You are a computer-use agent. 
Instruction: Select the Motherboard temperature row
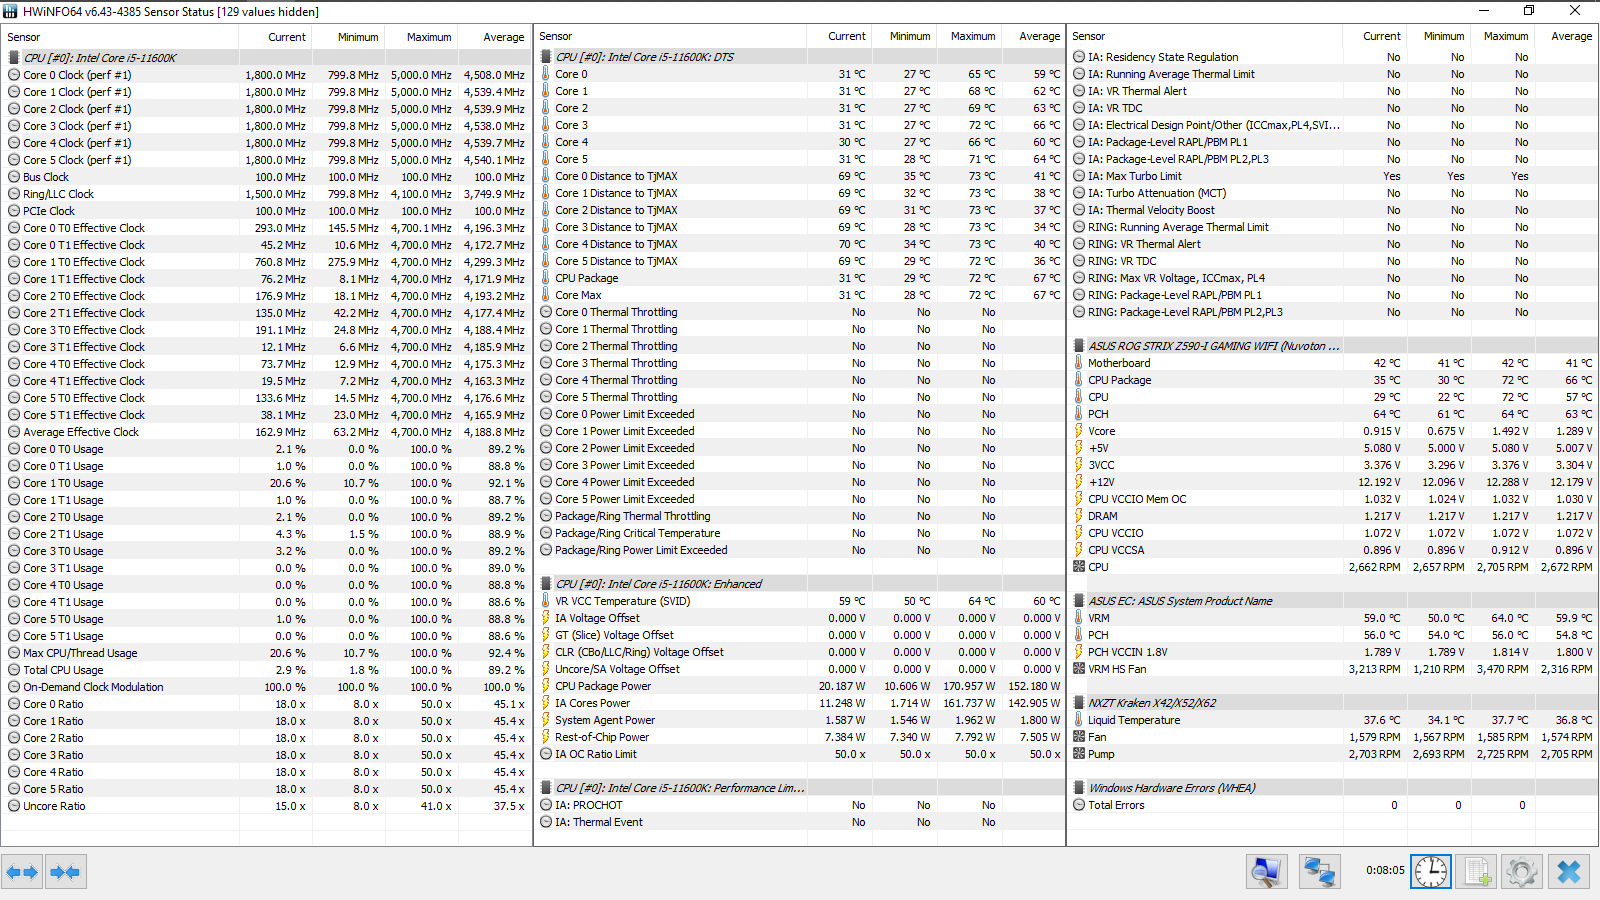coord(1333,363)
